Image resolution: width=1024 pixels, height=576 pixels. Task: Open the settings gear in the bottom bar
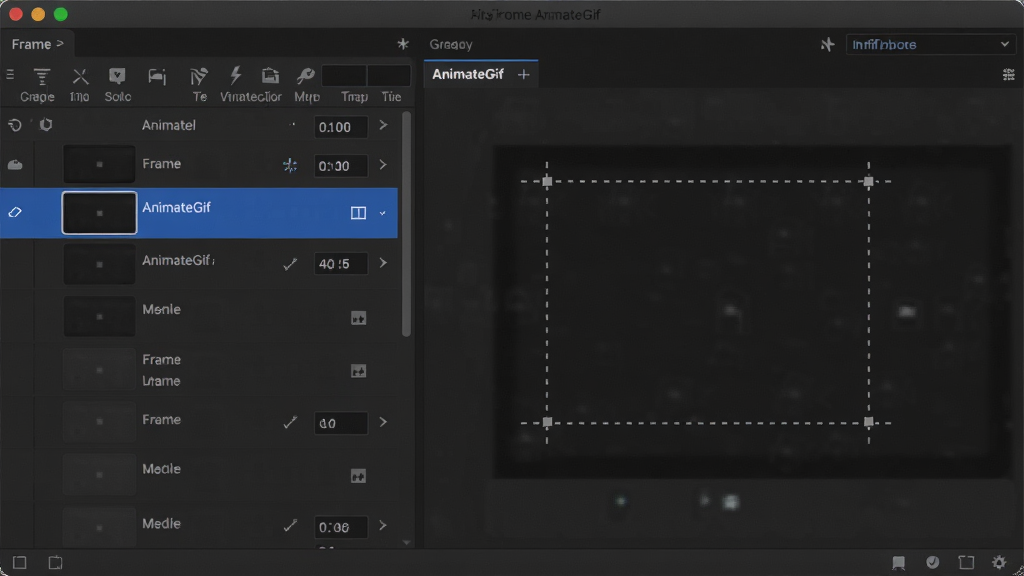pos(999,562)
